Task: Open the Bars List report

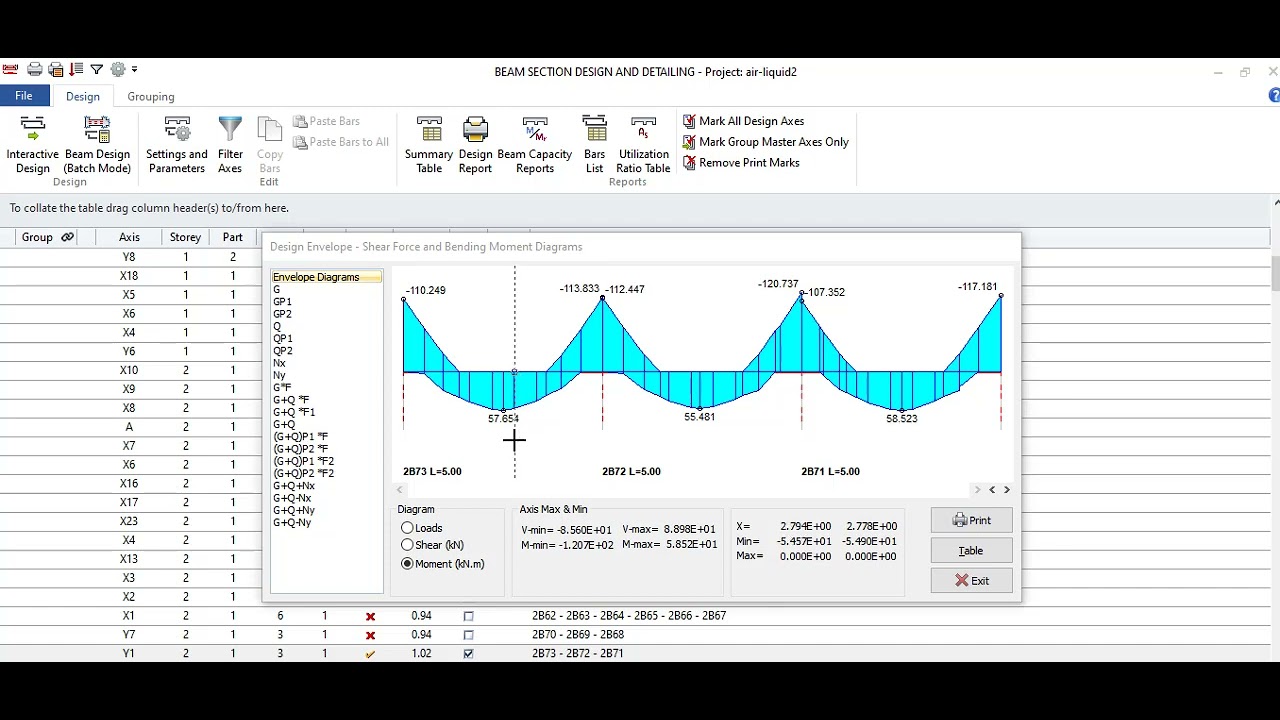Action: [595, 145]
